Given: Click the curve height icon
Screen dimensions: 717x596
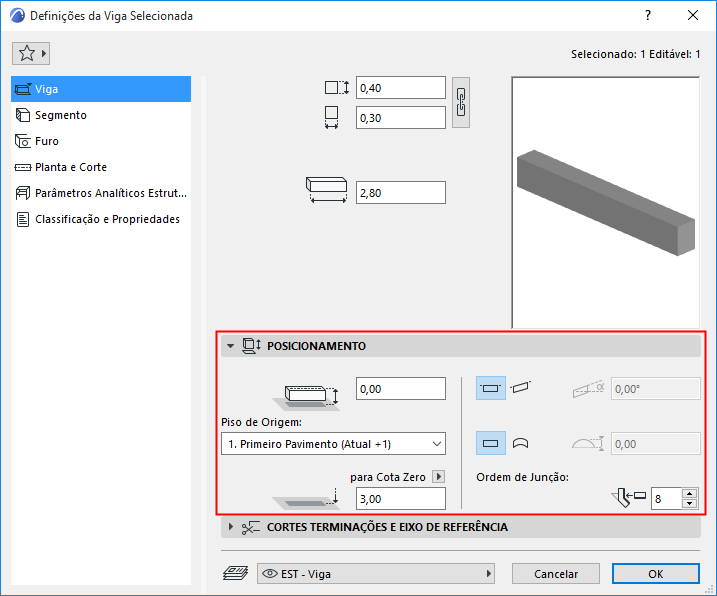Looking at the screenshot, I should pos(589,443).
